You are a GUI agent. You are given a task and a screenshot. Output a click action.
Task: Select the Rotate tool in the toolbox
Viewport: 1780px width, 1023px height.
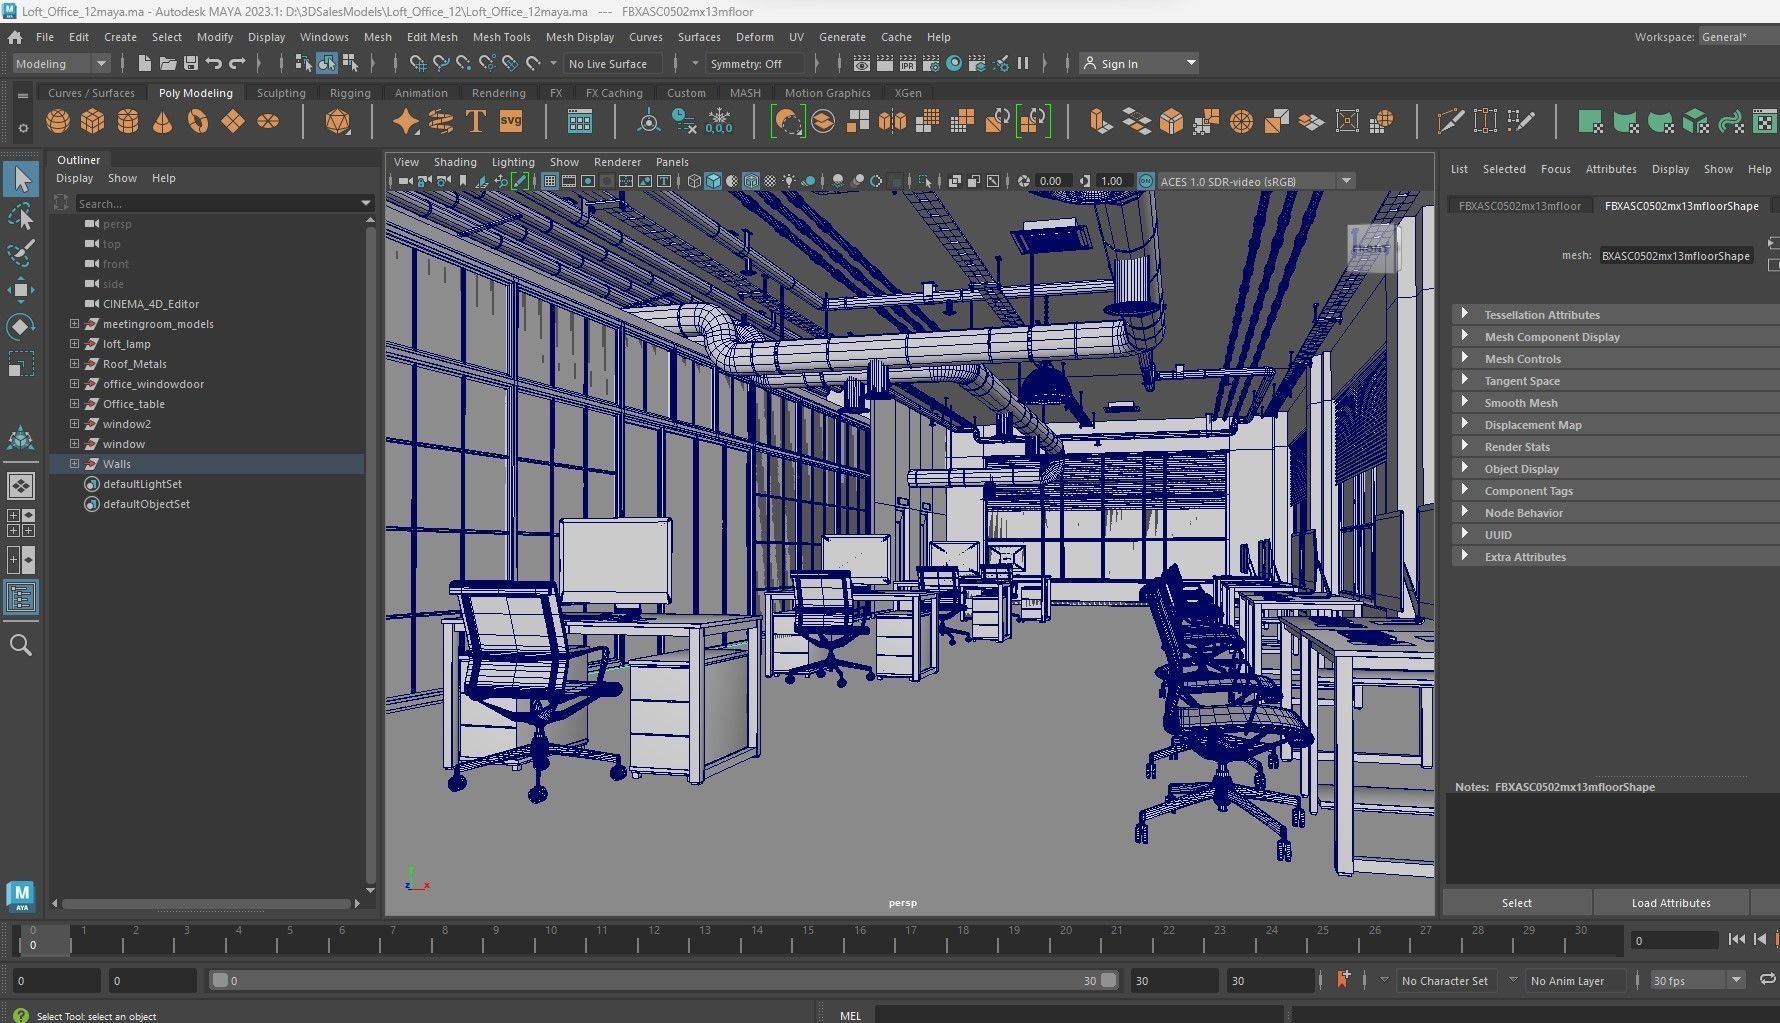tap(21, 327)
